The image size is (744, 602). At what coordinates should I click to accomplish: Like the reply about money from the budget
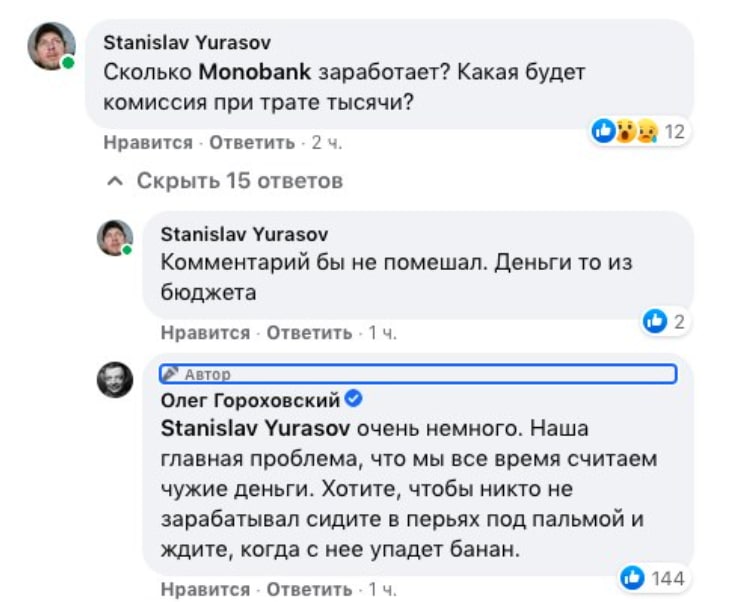coord(205,333)
